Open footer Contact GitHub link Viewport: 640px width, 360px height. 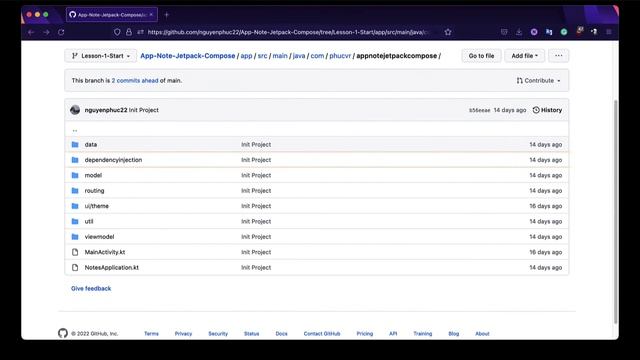[322, 333]
